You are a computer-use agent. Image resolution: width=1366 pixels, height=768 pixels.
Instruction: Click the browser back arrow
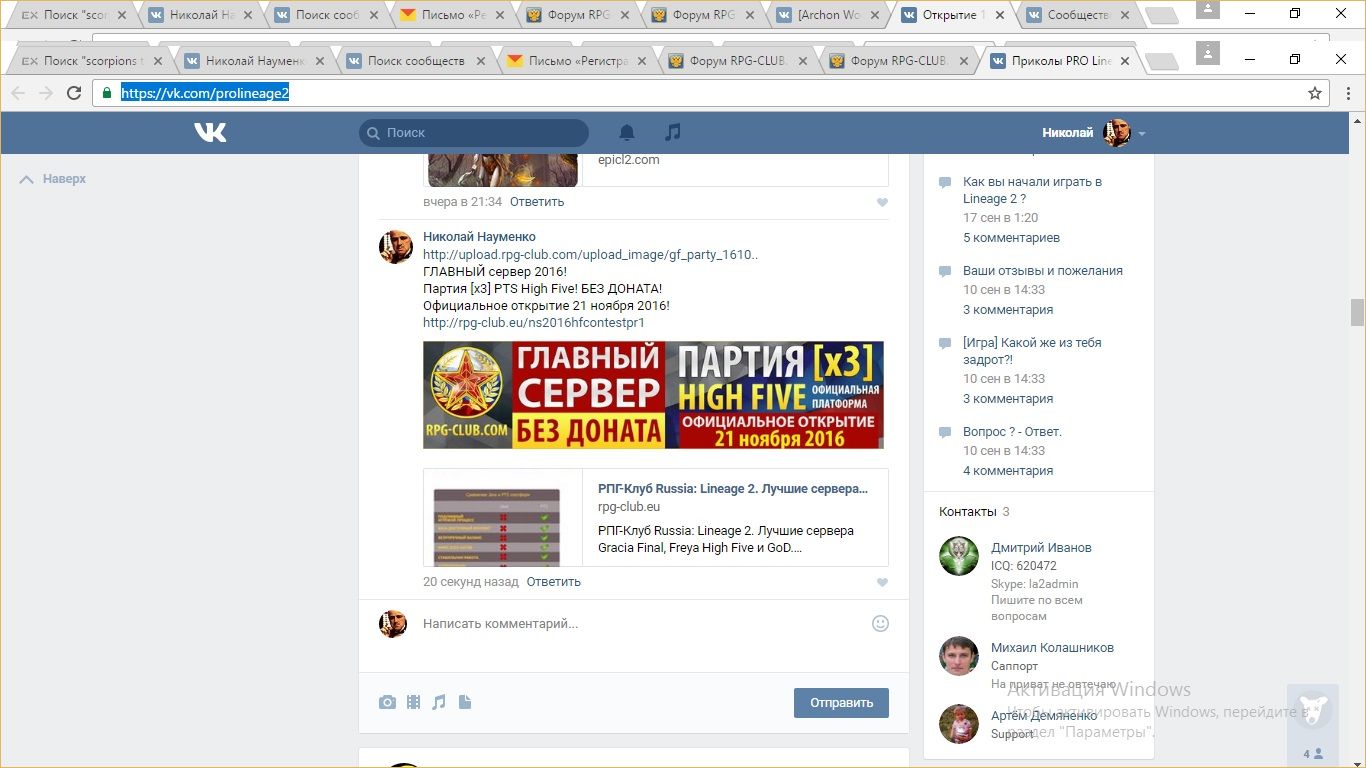coord(18,93)
